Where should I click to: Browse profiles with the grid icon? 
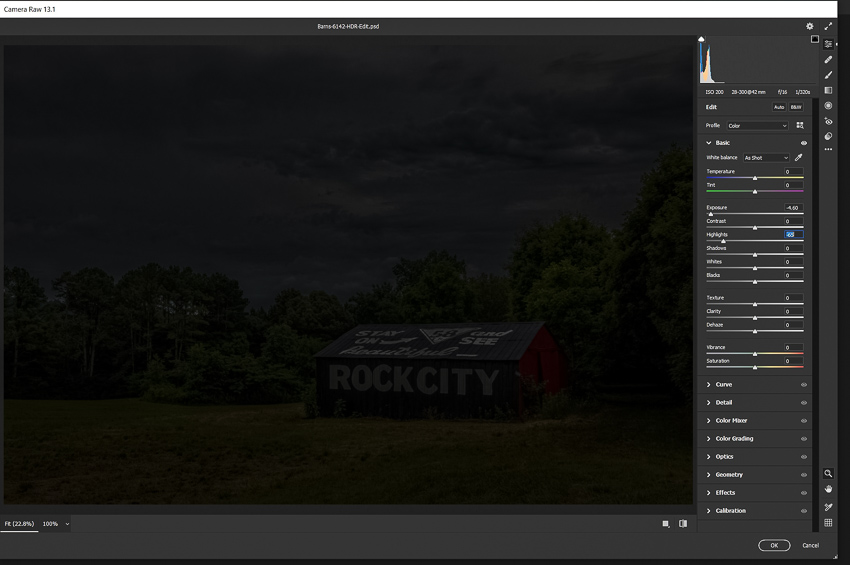pos(800,126)
